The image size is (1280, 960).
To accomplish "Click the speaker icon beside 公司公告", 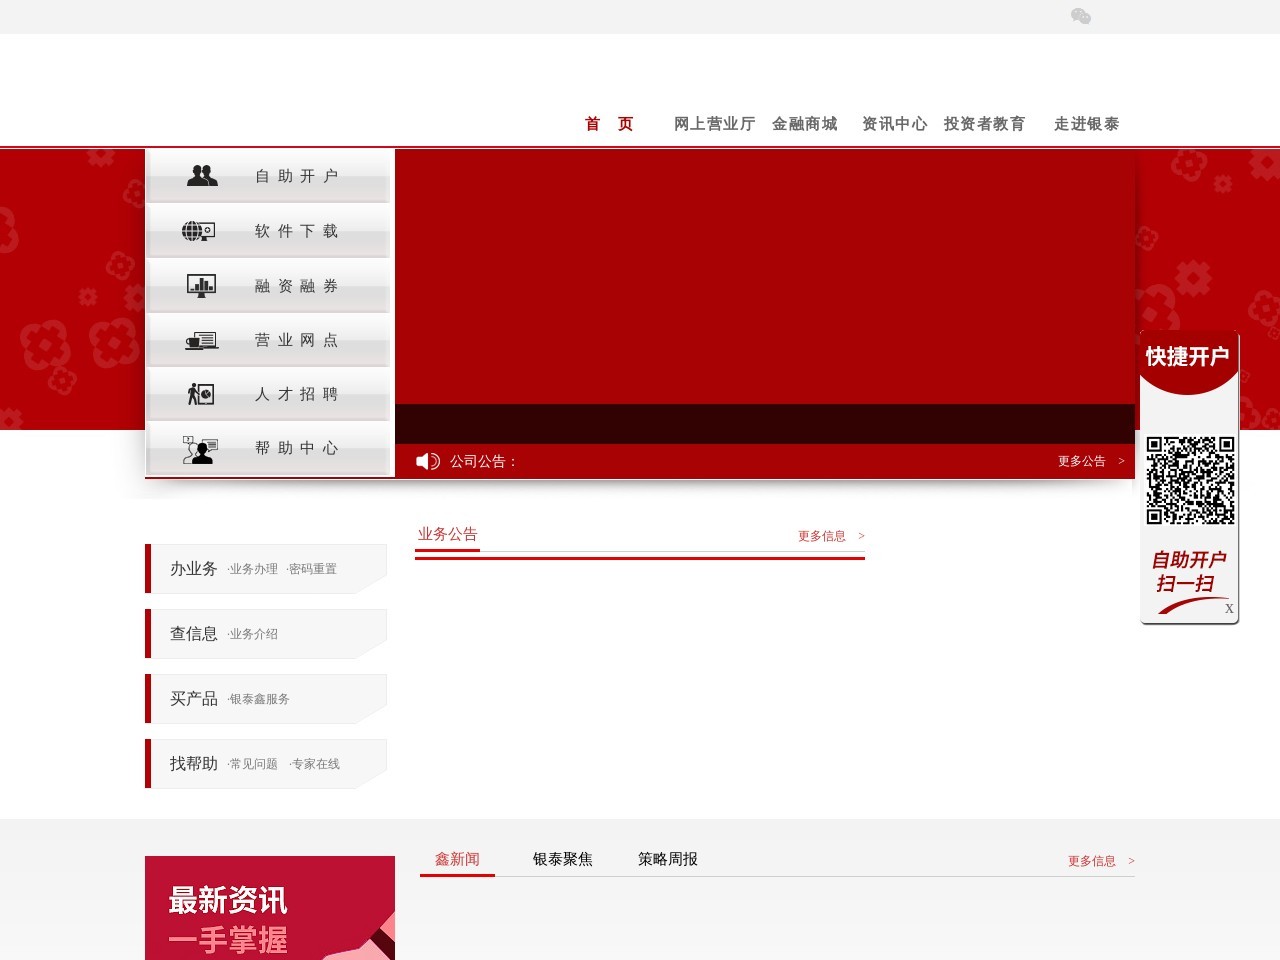I will pos(428,461).
